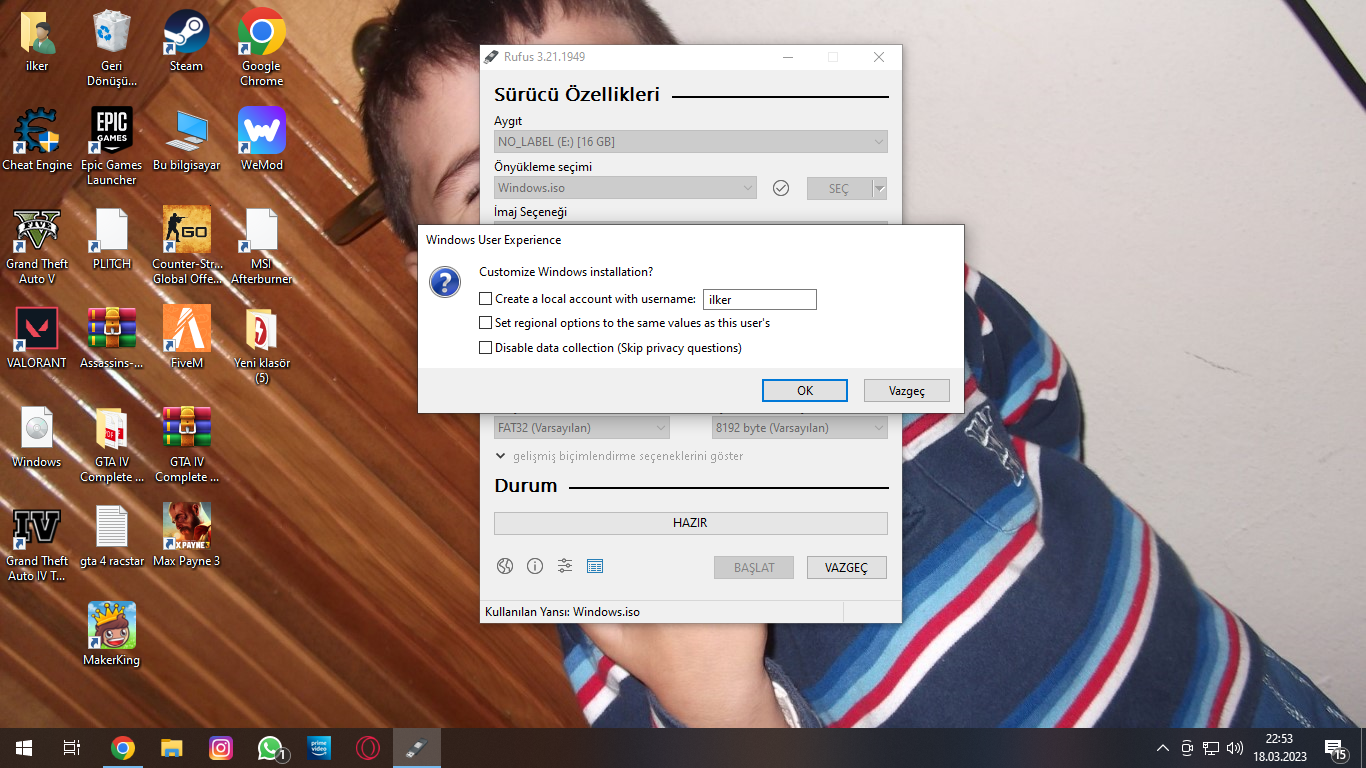Open Bu bilgisayar desktop icon
Image resolution: width=1366 pixels, height=768 pixels.
(x=186, y=131)
